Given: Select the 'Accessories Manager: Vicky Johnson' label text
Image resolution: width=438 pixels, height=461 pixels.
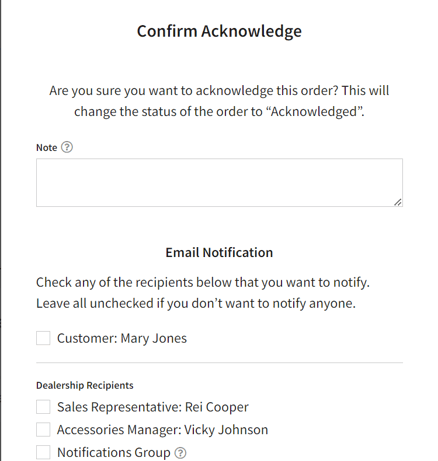Looking at the screenshot, I should pos(162,430).
